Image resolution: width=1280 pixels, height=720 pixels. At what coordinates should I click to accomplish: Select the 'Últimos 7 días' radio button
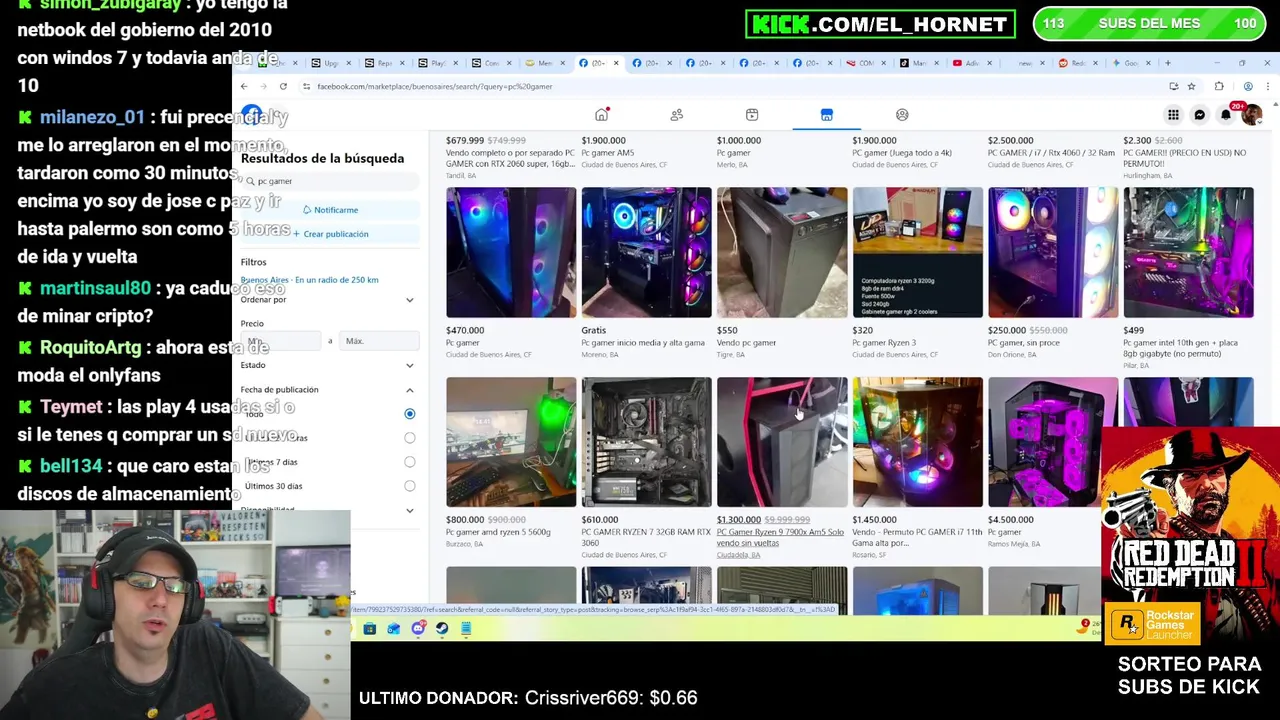(x=409, y=462)
